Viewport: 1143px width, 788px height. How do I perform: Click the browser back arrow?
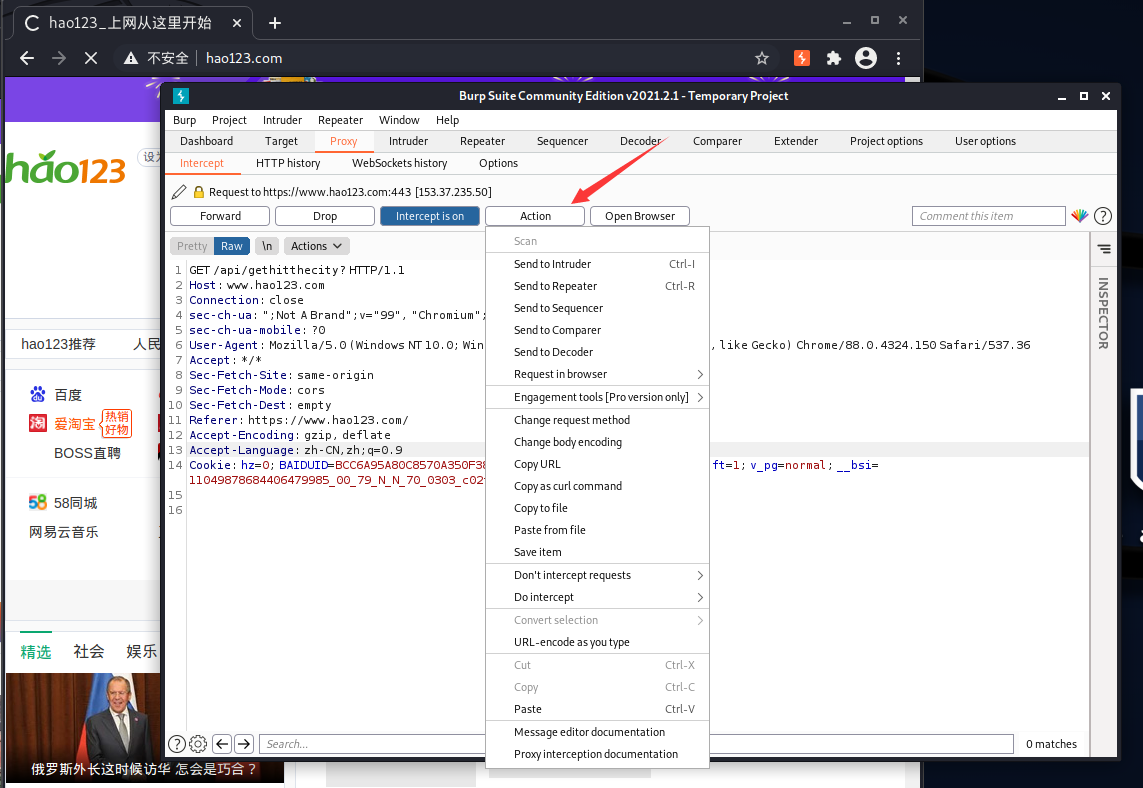tap(27, 58)
